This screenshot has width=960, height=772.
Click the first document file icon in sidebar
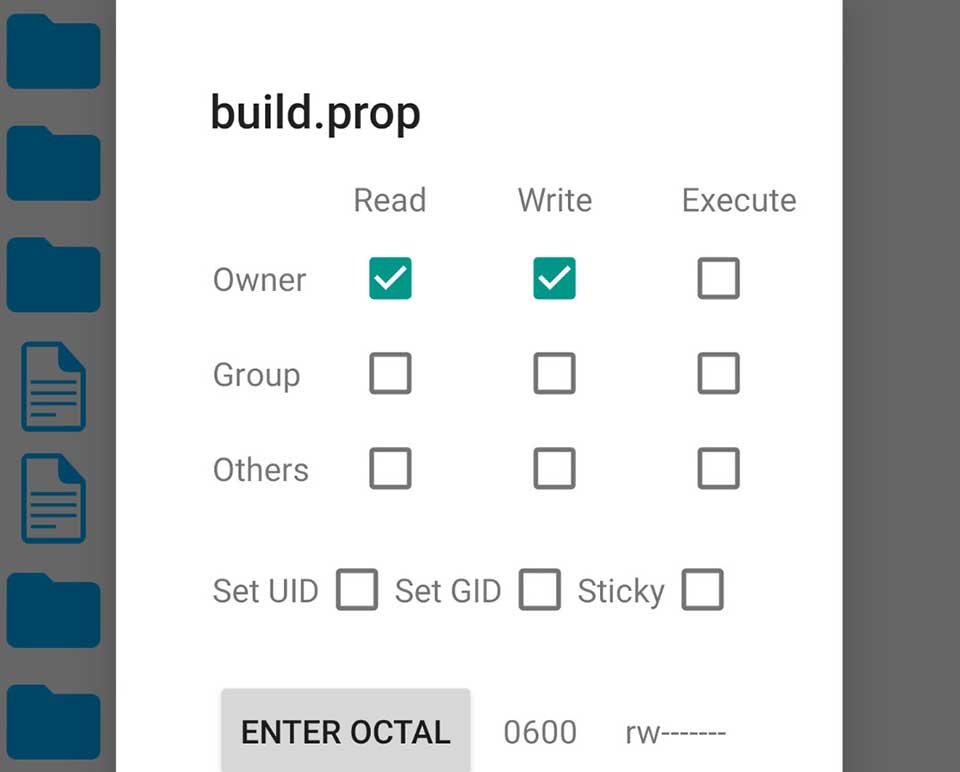(54, 388)
